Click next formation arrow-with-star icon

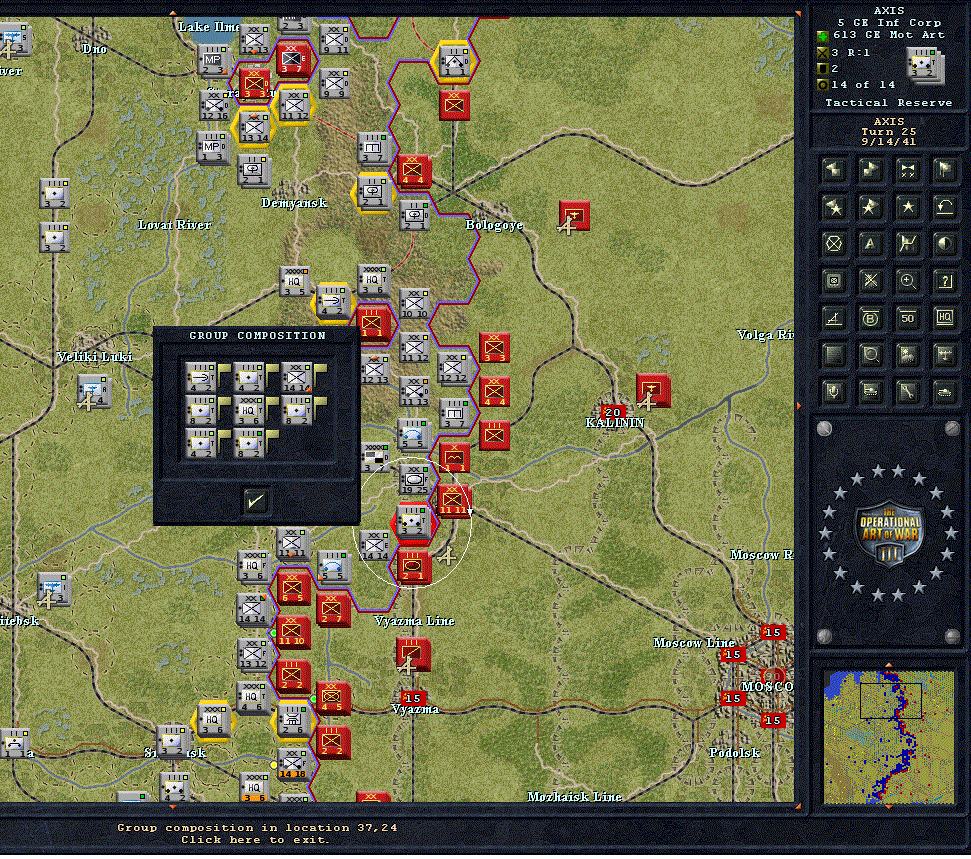click(871, 207)
